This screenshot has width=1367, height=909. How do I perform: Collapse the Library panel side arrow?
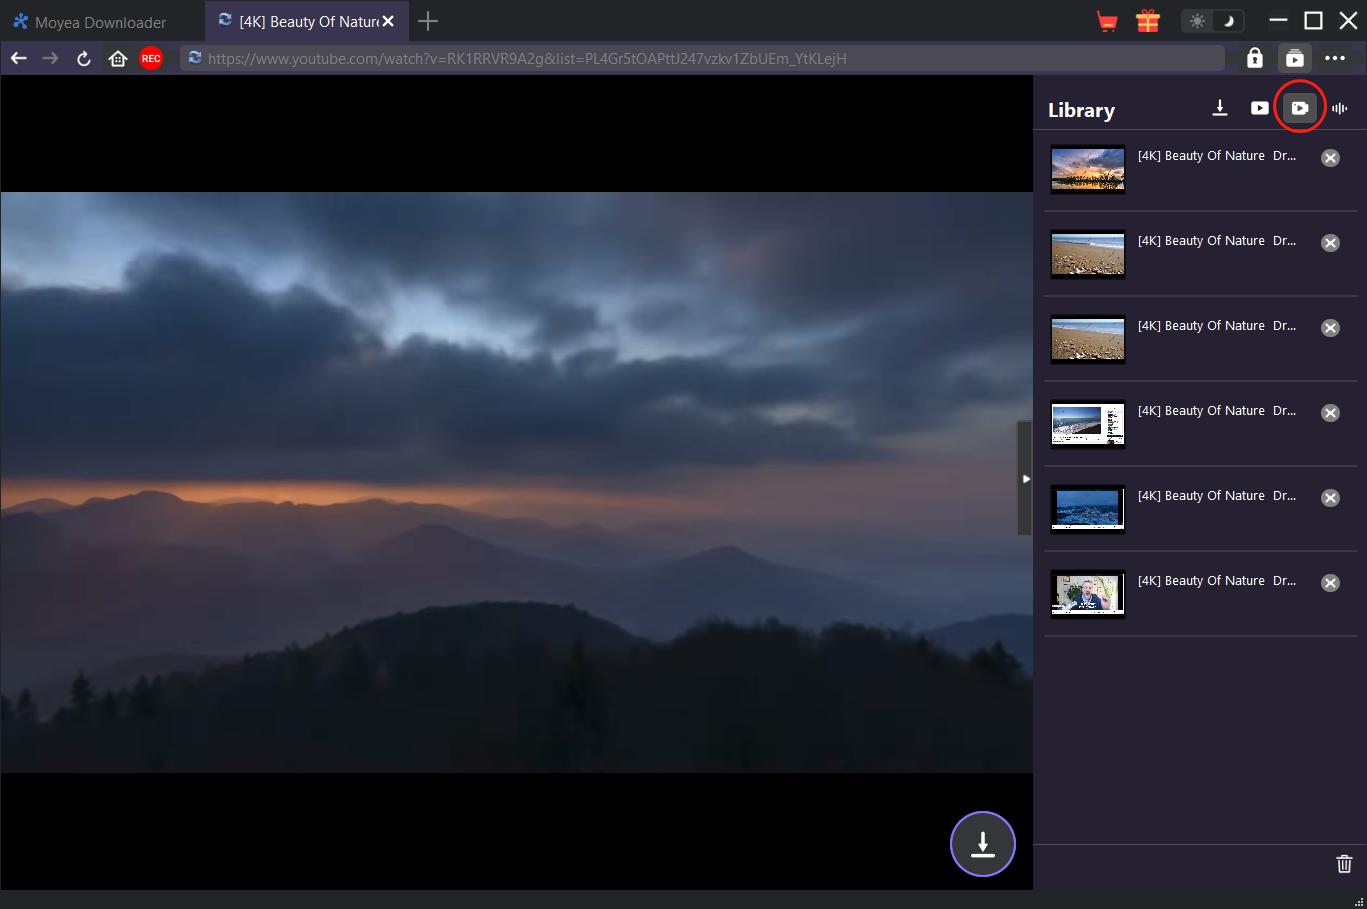pyautogui.click(x=1025, y=479)
